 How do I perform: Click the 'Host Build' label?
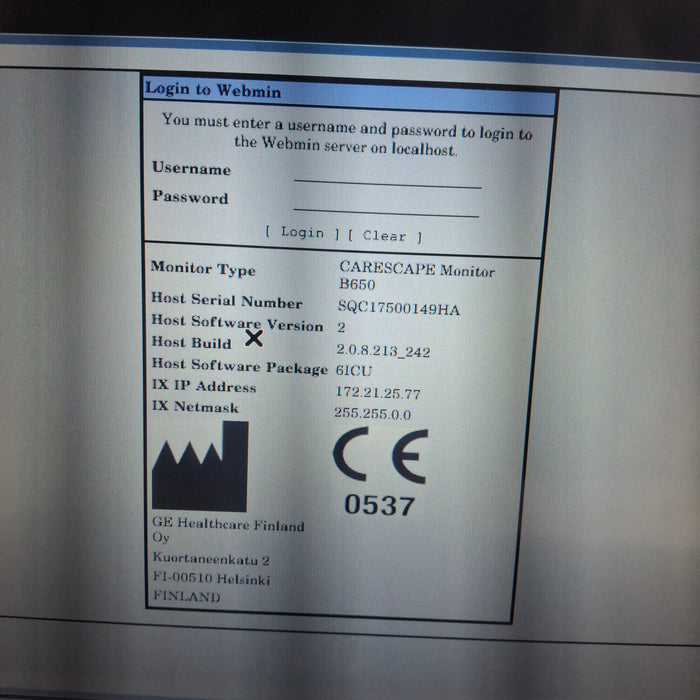[192, 342]
